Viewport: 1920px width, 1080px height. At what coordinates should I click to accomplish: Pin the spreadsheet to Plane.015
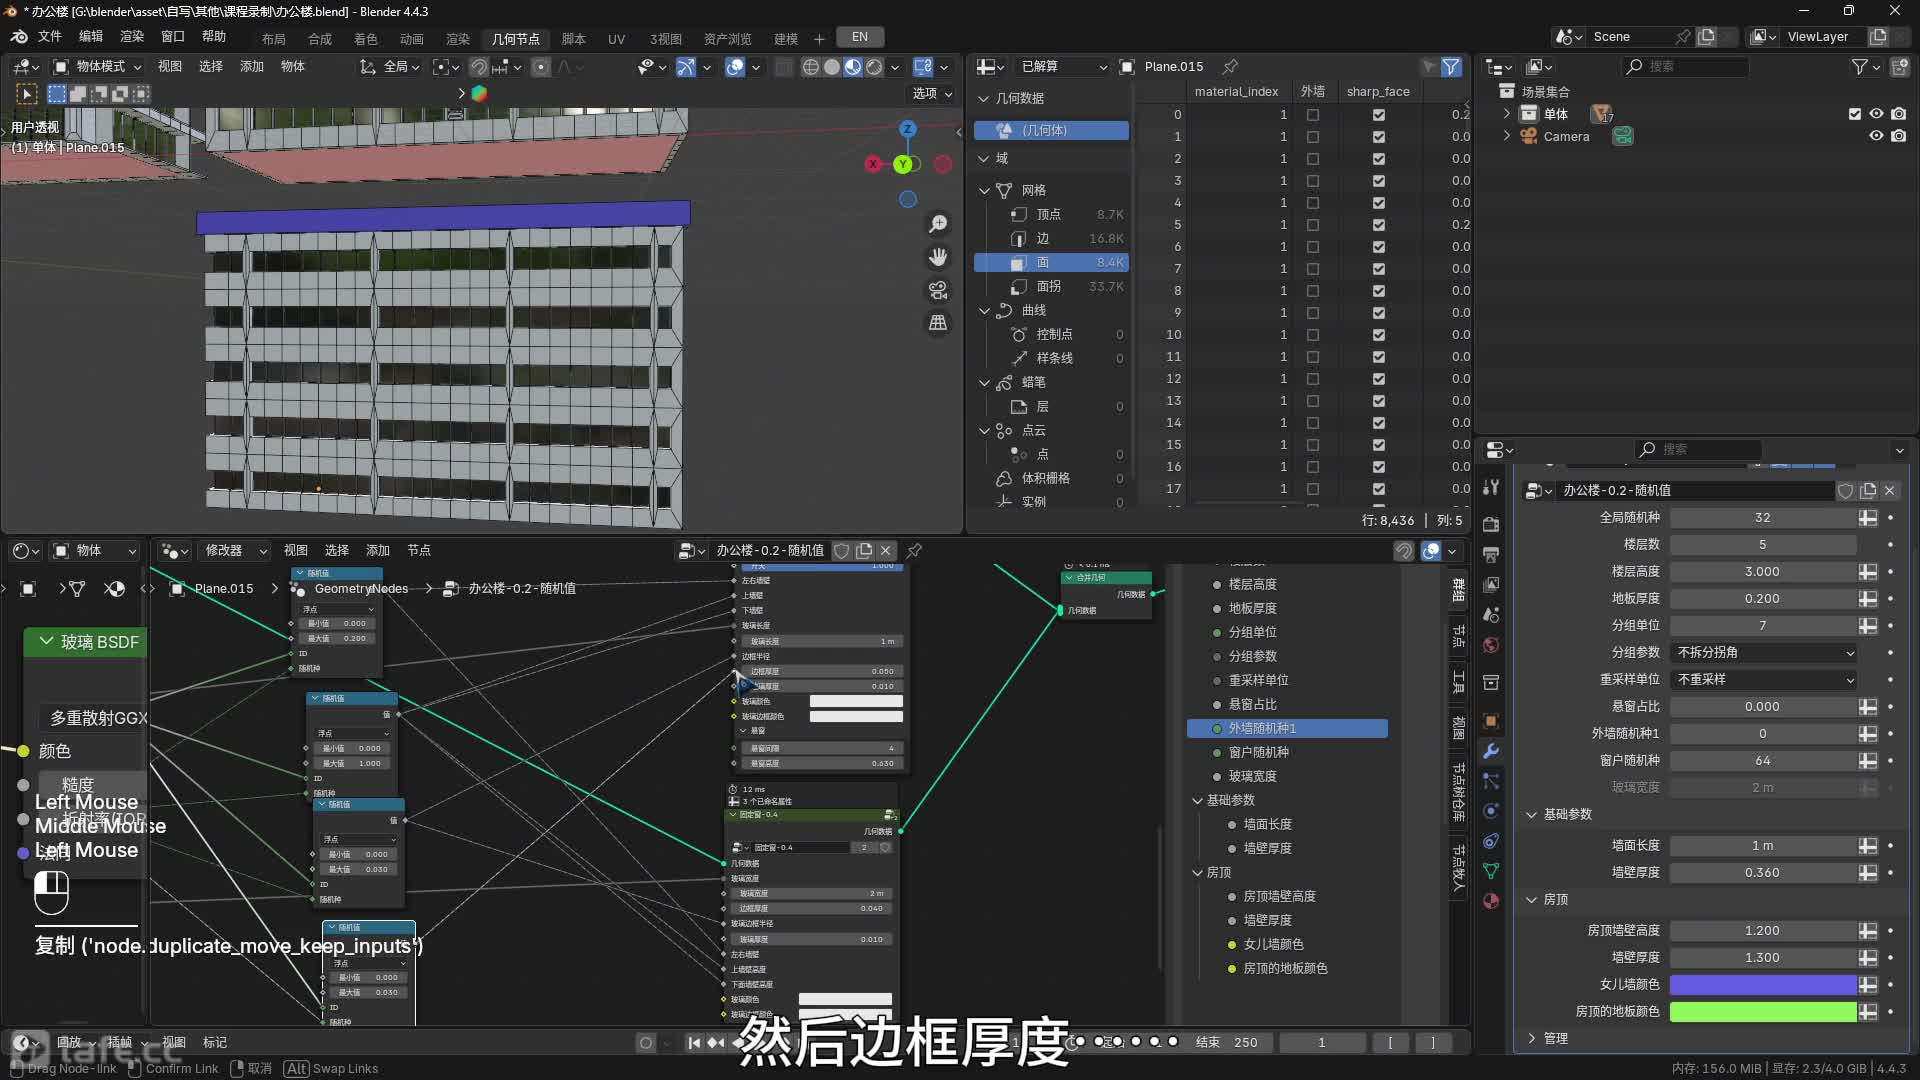point(1231,67)
